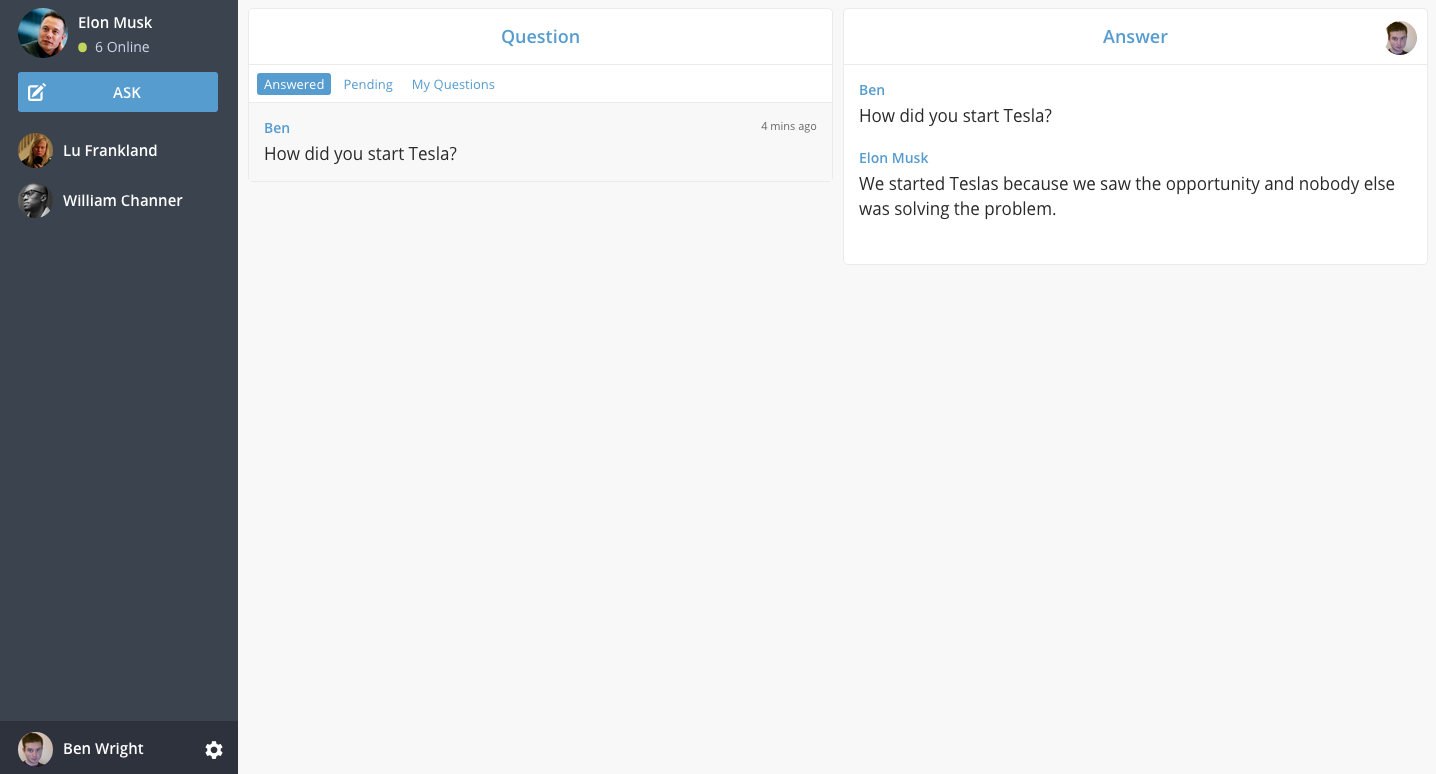1436x774 pixels.
Task: Click the Elon Musk name in sidebar header
Action: (115, 22)
